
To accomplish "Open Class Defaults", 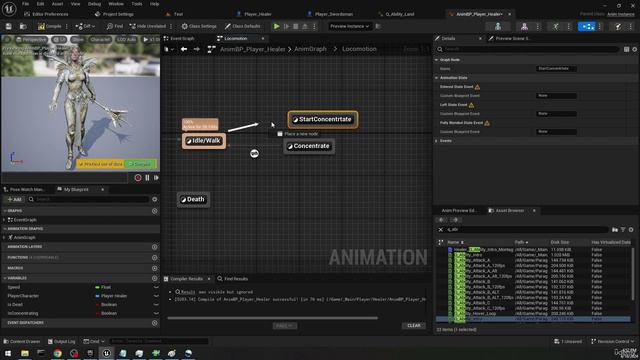I will point(242,26).
